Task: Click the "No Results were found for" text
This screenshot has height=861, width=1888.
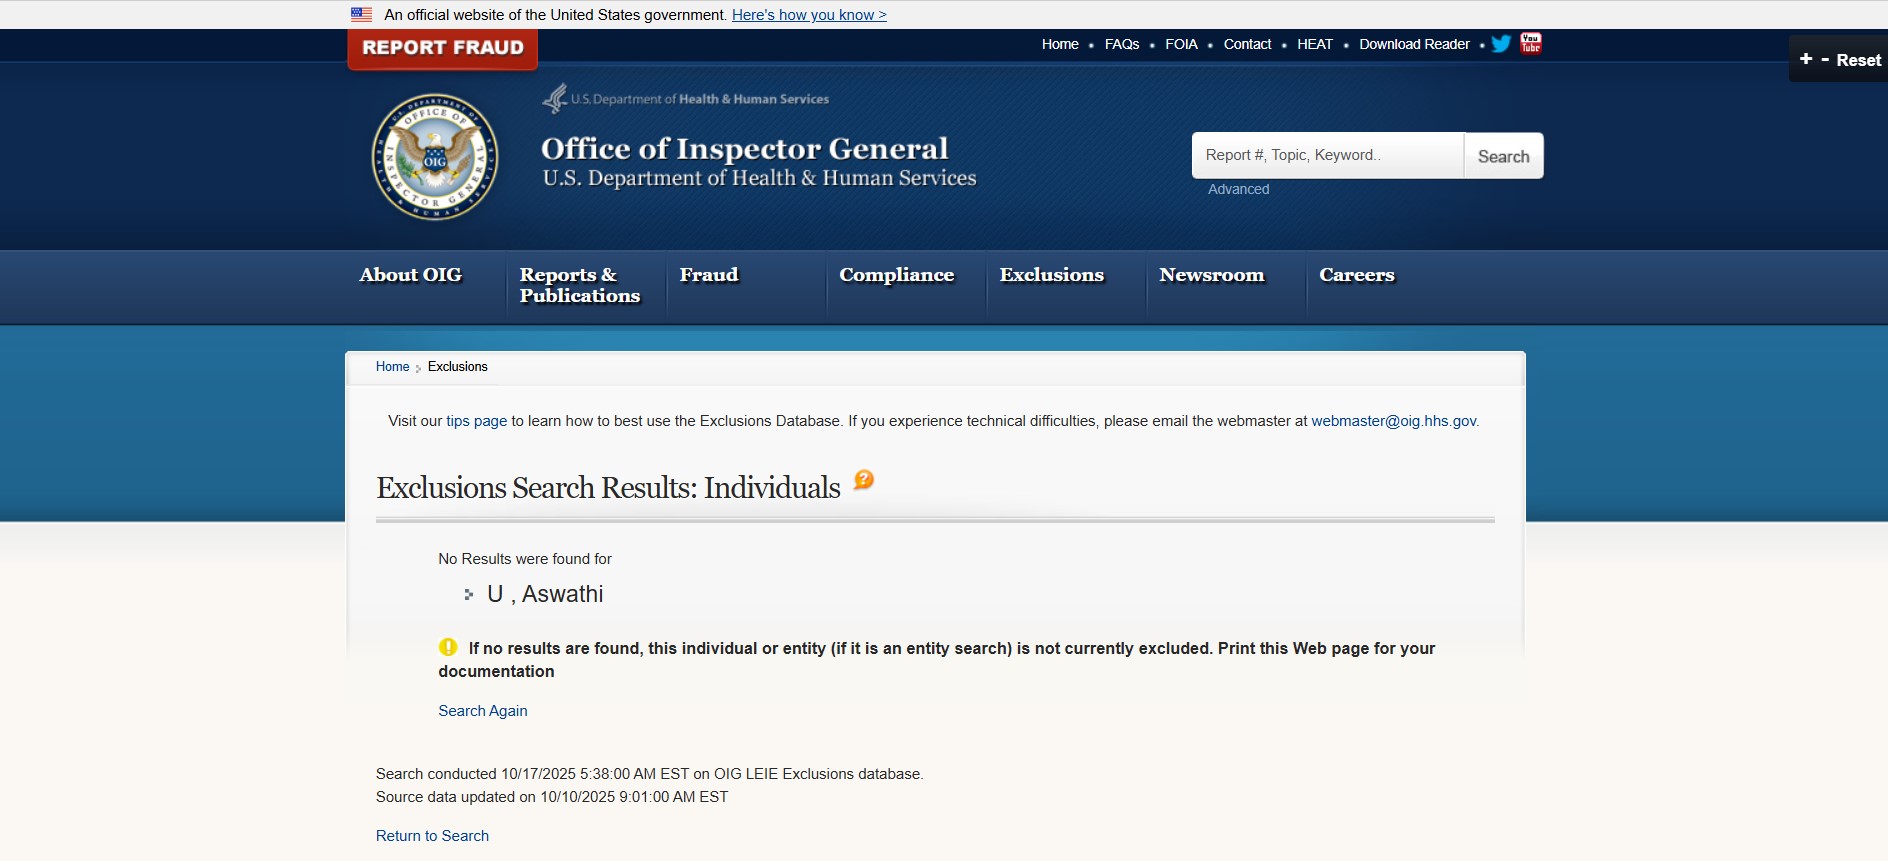Action: click(525, 559)
